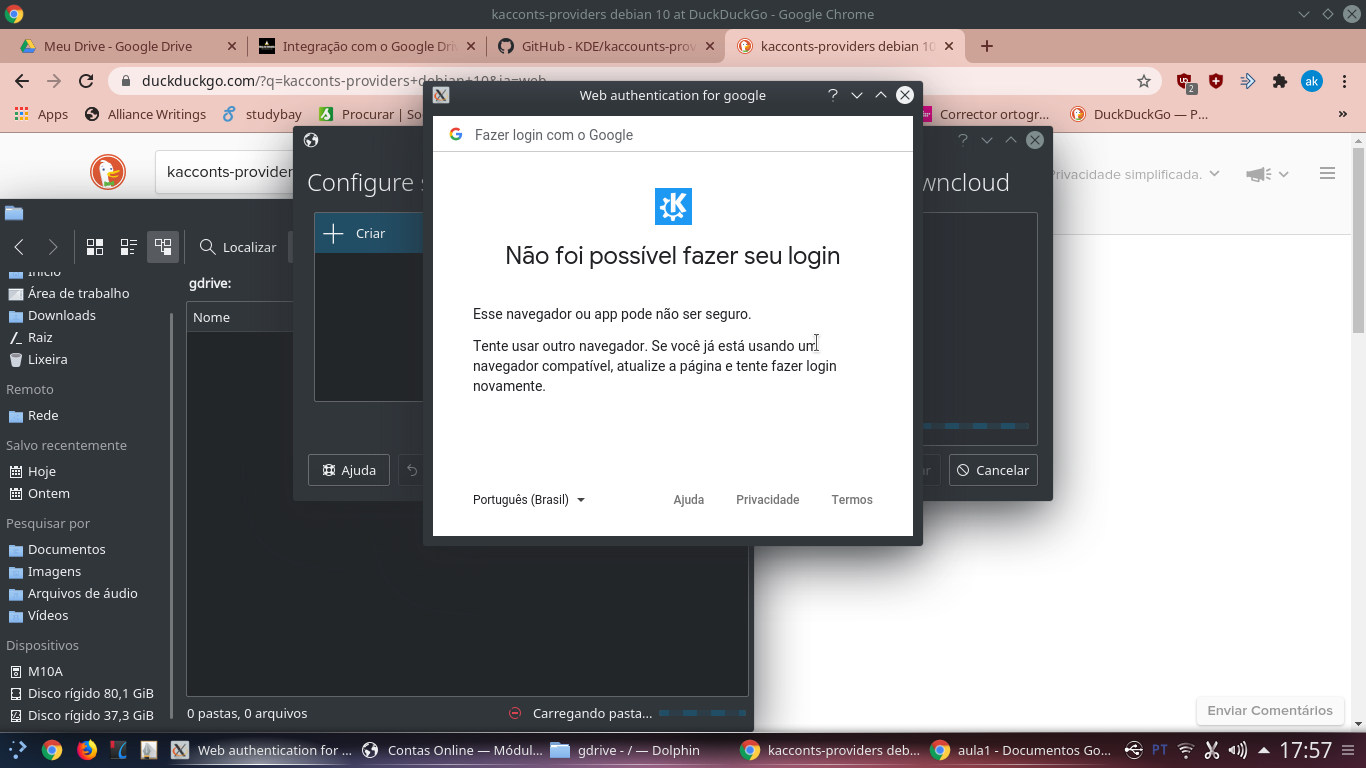This screenshot has height=768, width=1366.
Task: Switch to gdrive Dolphin taskbar entry
Action: click(x=638, y=750)
